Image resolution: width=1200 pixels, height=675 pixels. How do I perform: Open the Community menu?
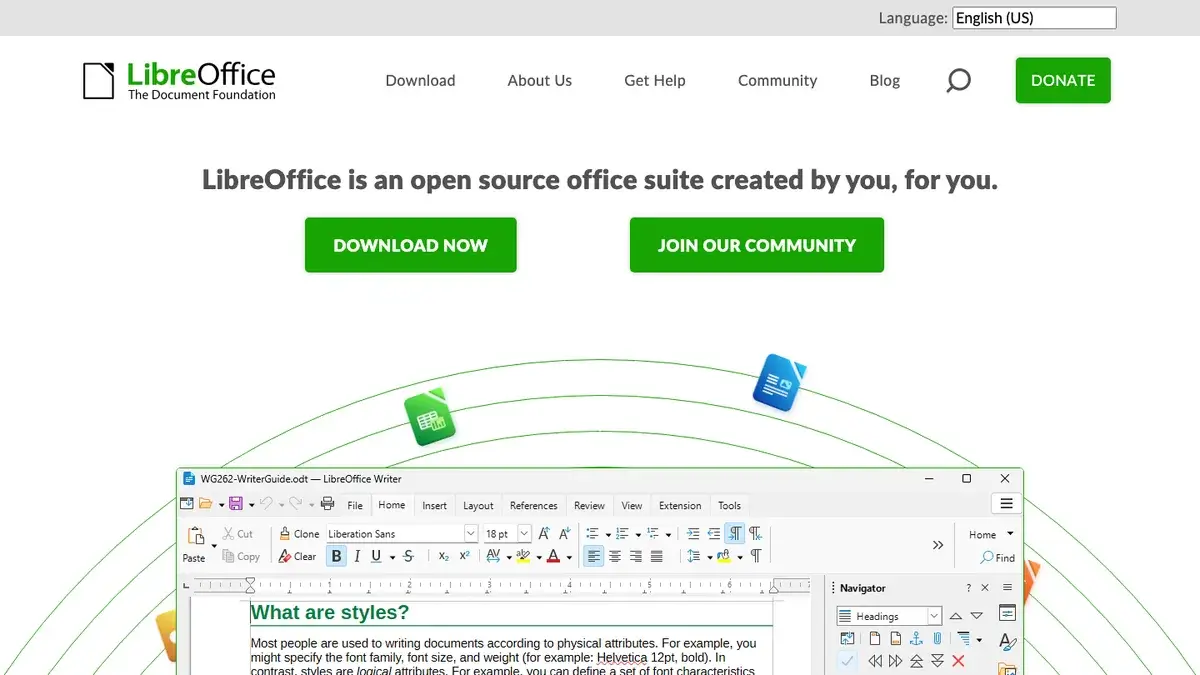pyautogui.click(x=777, y=80)
